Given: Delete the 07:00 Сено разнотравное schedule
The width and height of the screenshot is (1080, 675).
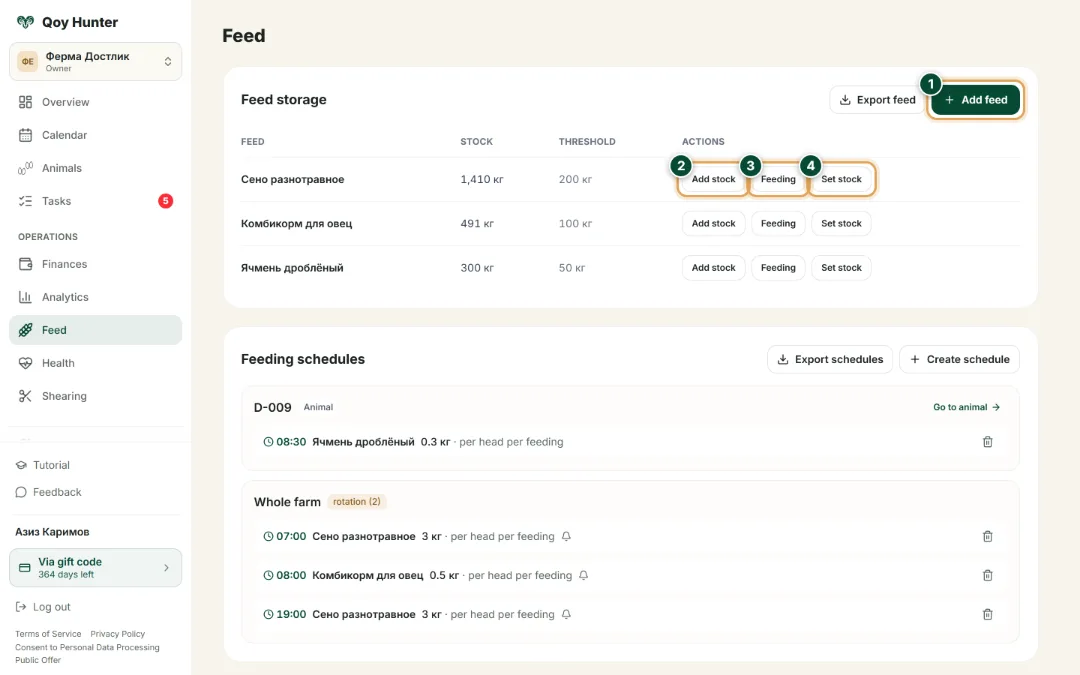Looking at the screenshot, I should tap(987, 536).
